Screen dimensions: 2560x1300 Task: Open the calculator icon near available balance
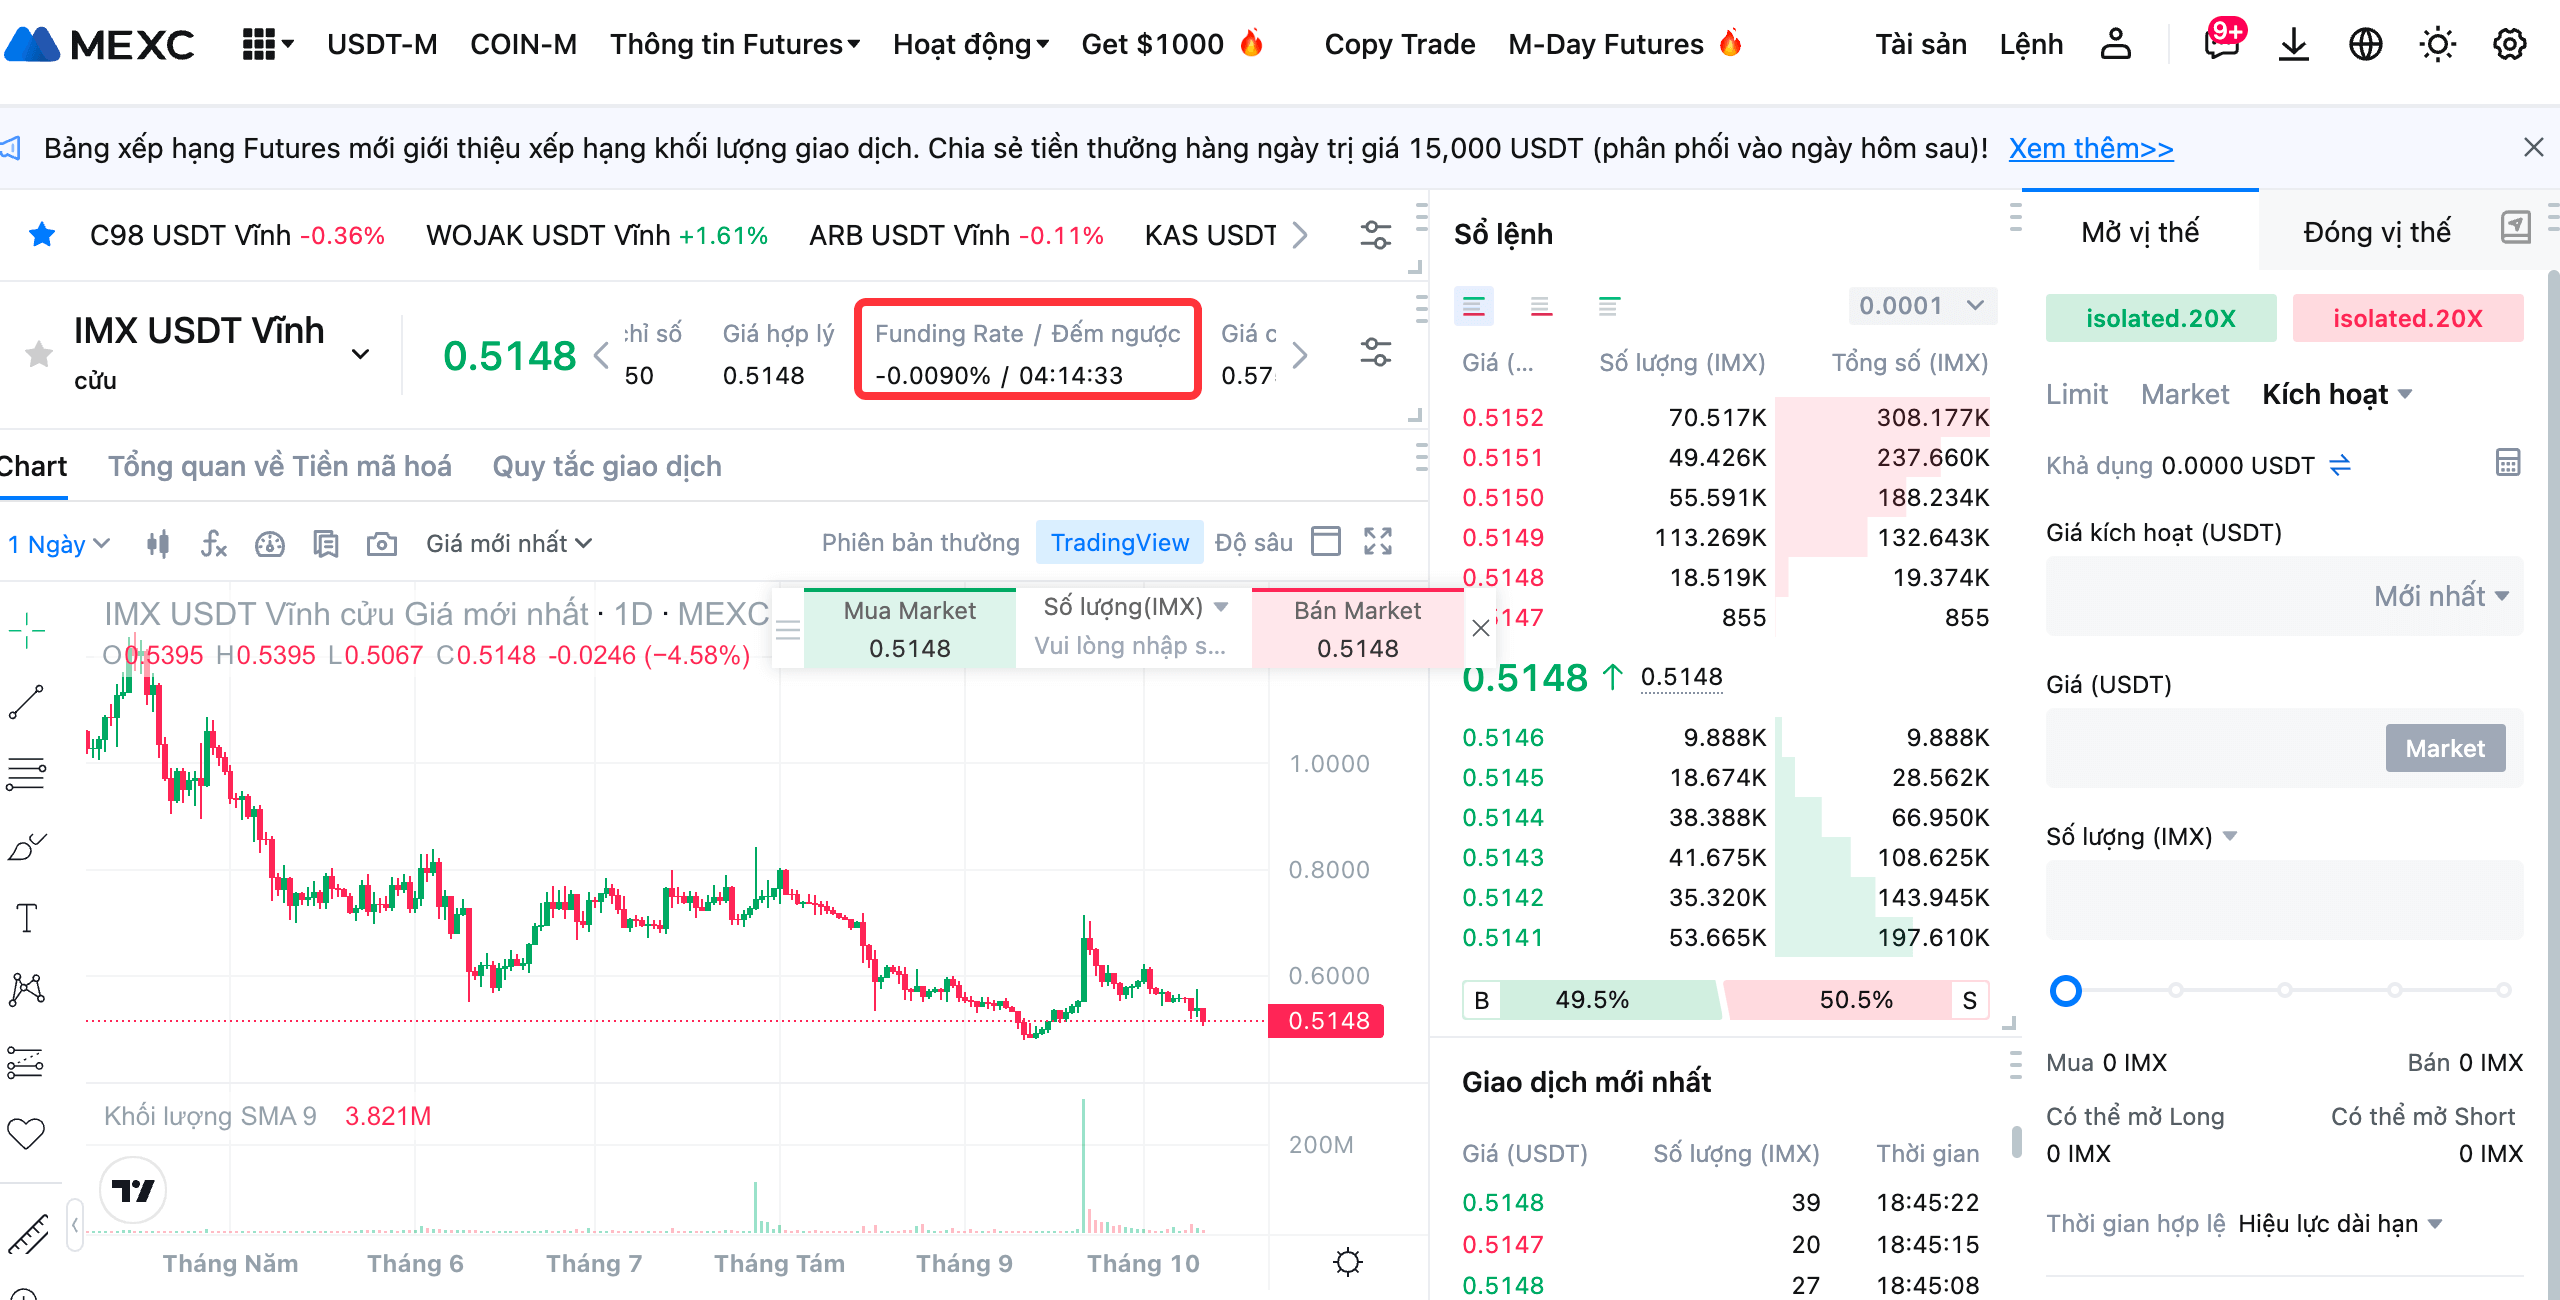pos(2507,463)
